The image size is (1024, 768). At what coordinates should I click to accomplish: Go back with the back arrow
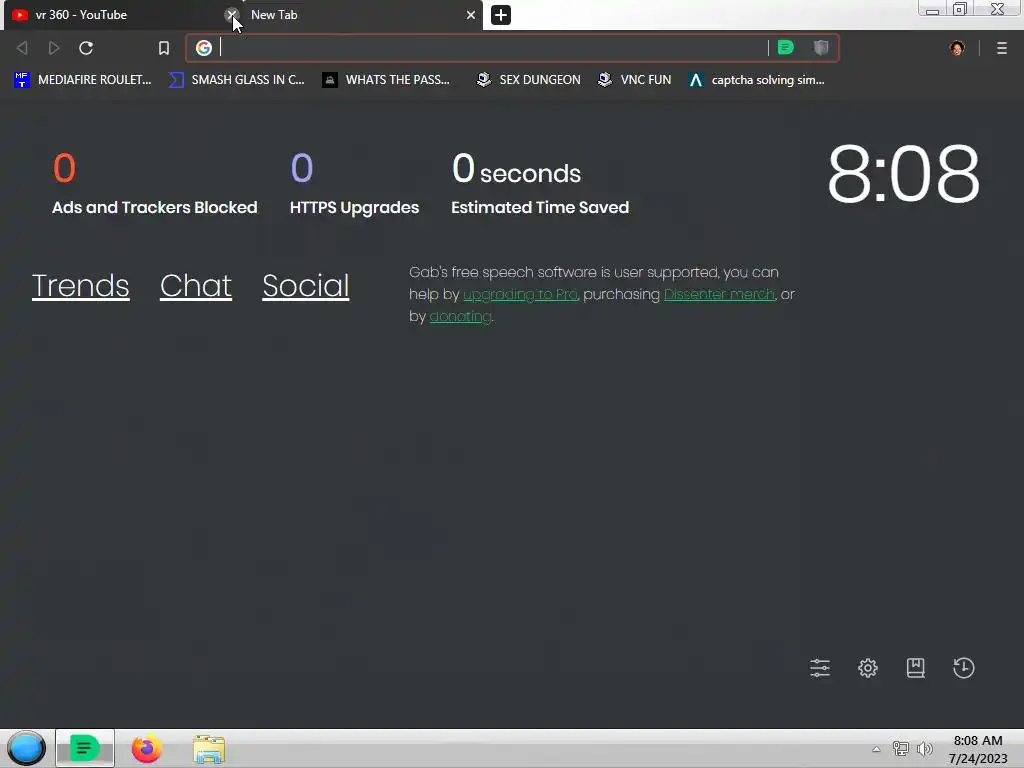(x=22, y=48)
